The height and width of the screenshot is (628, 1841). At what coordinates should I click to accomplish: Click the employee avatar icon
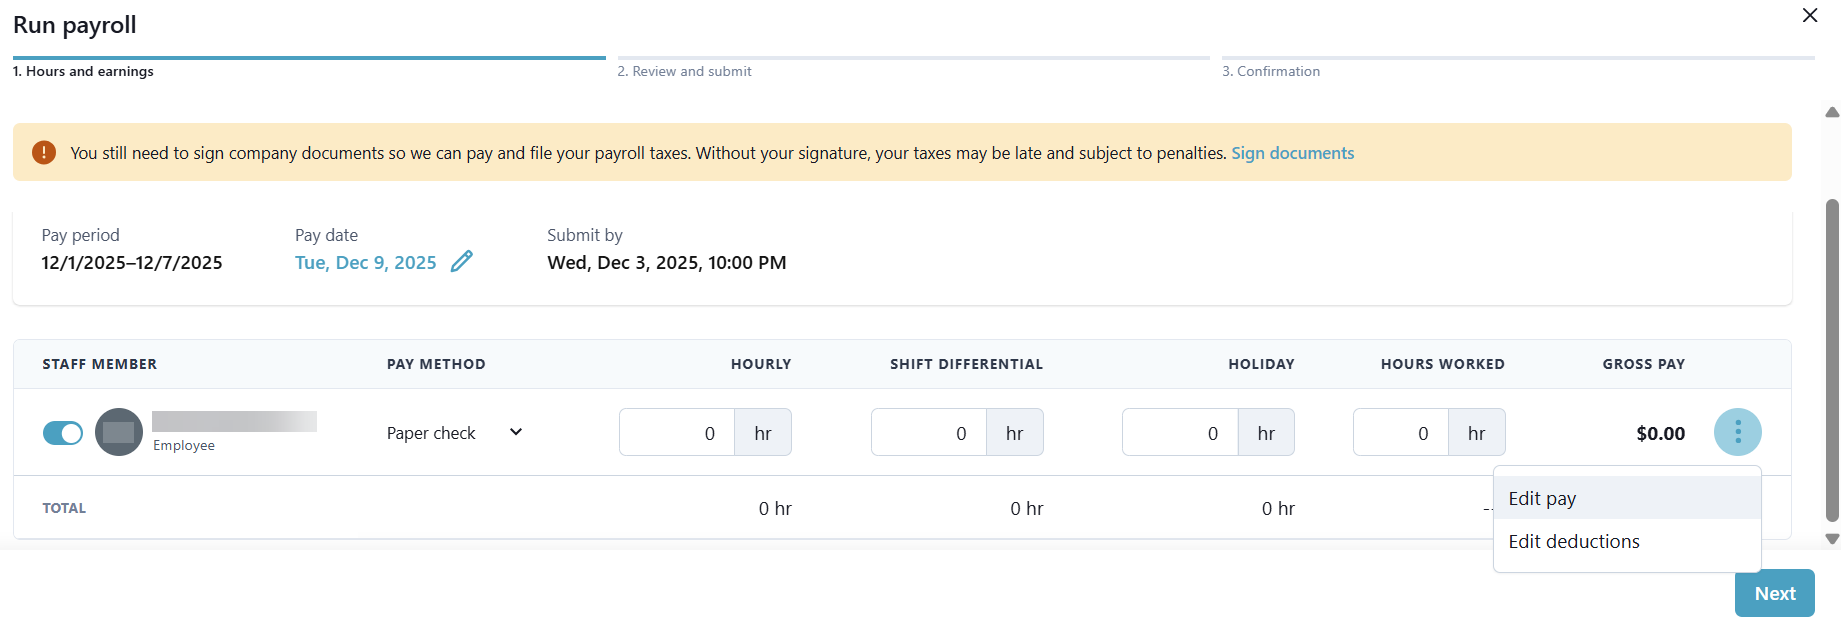(x=119, y=432)
